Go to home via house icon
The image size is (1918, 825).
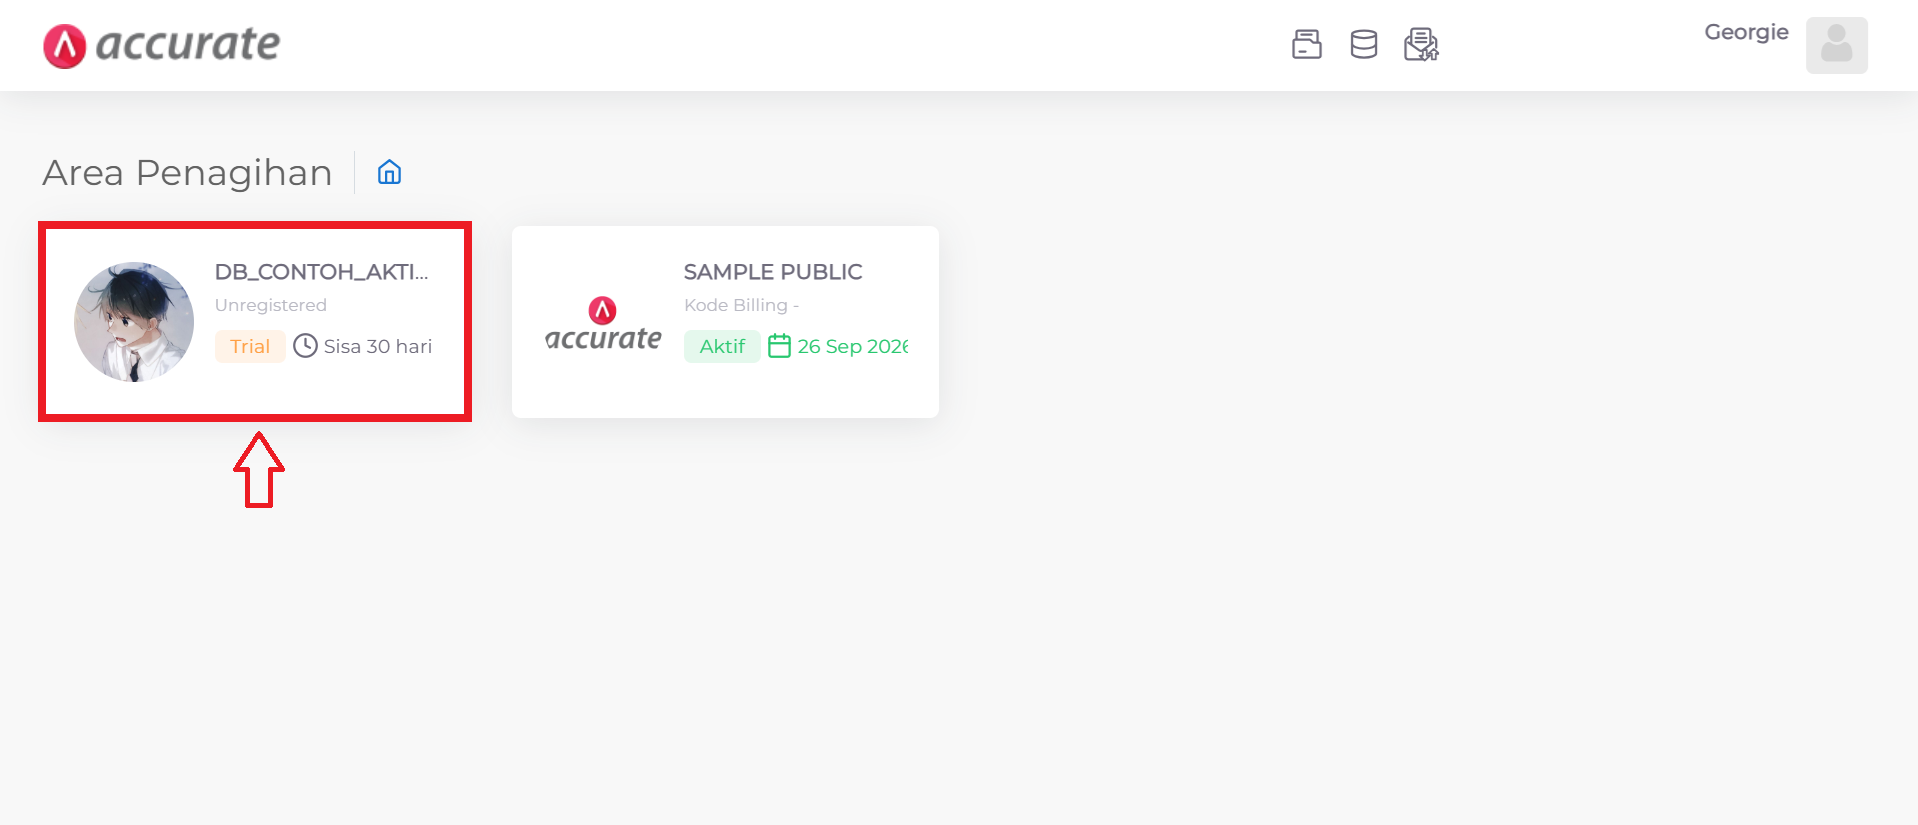point(389,172)
